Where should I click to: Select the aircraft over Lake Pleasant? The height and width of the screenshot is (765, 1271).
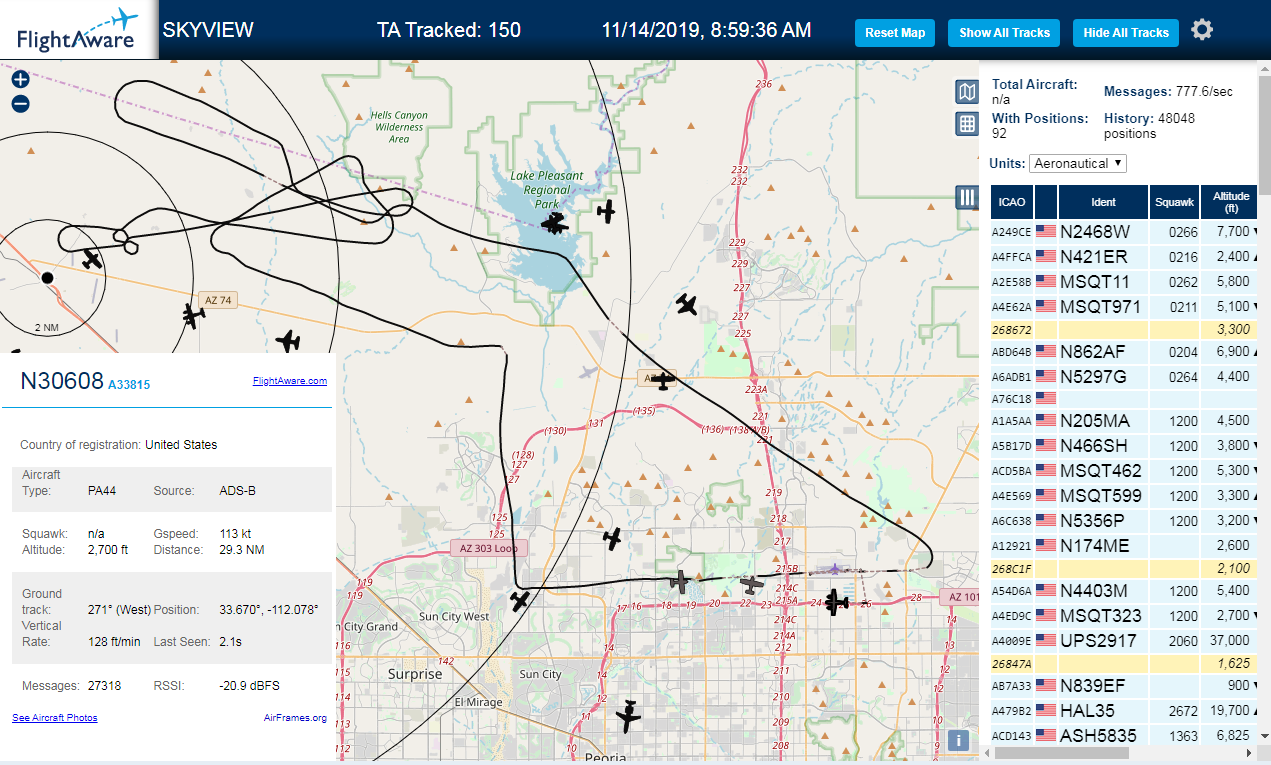[x=553, y=223]
